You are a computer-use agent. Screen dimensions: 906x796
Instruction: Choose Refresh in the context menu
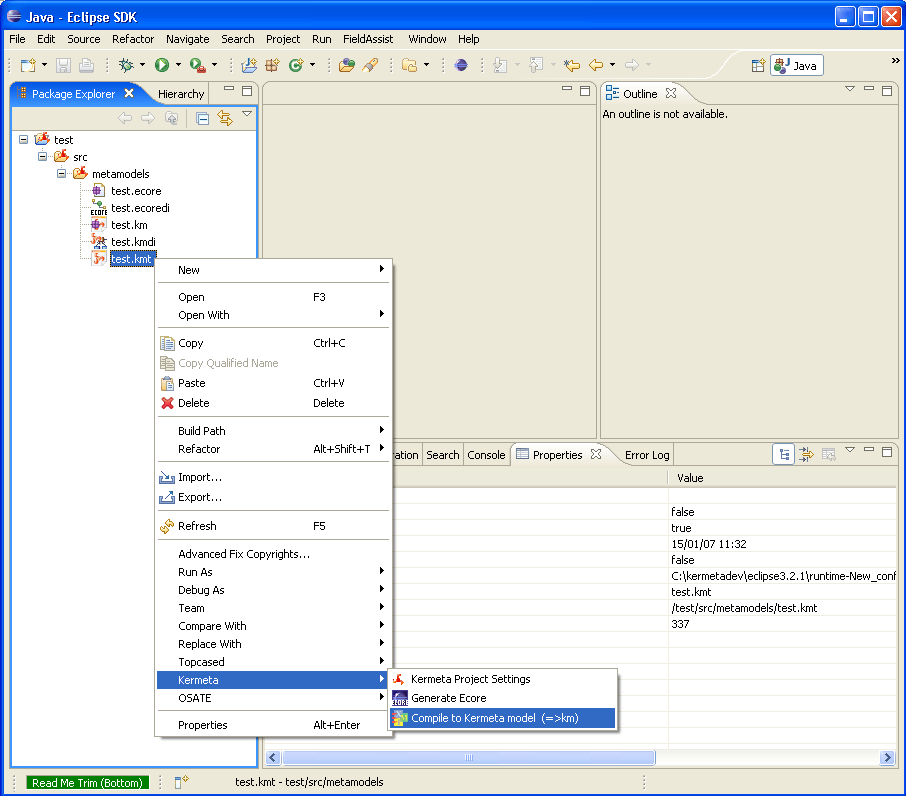[x=273, y=526]
